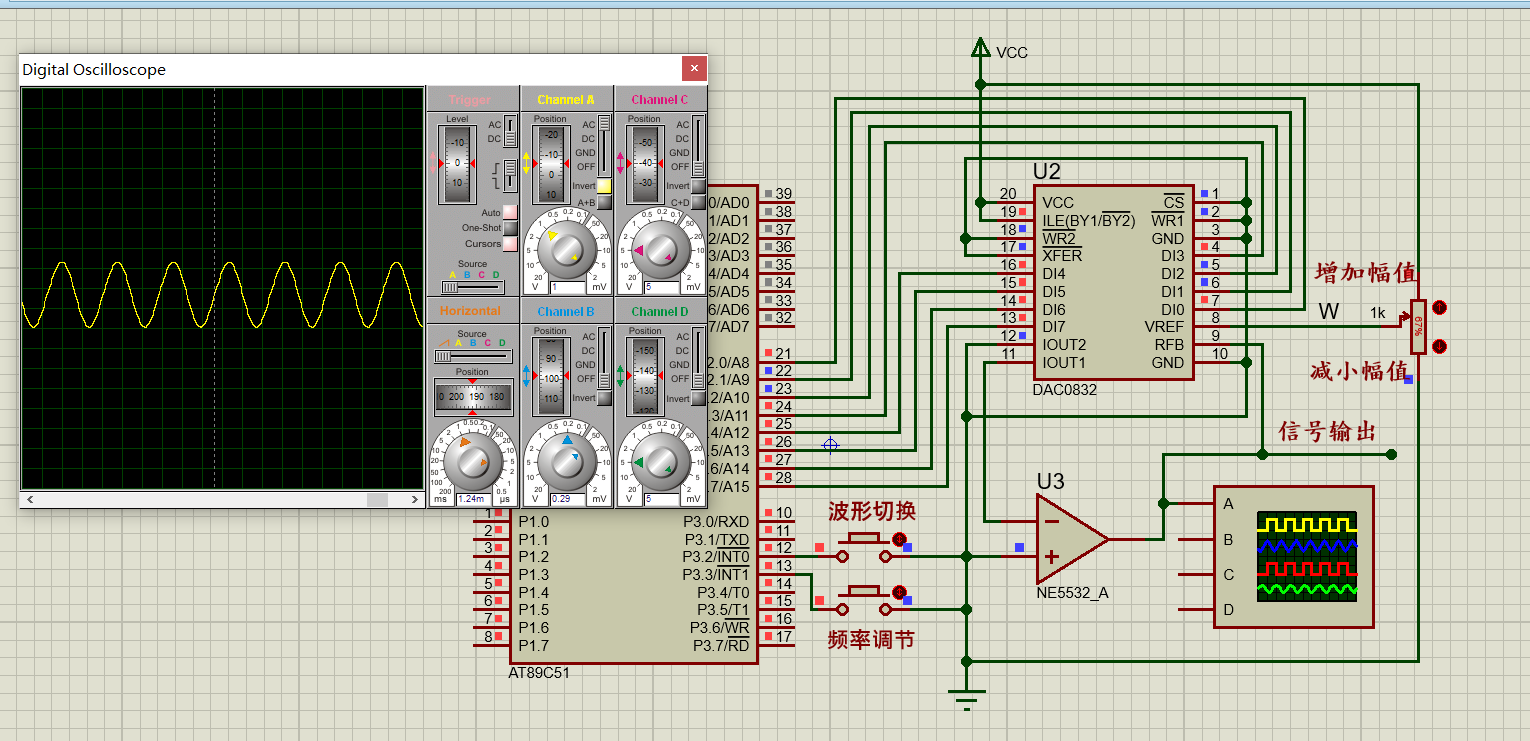Click the U3 reference label
The height and width of the screenshot is (741, 1530).
click(x=1051, y=480)
